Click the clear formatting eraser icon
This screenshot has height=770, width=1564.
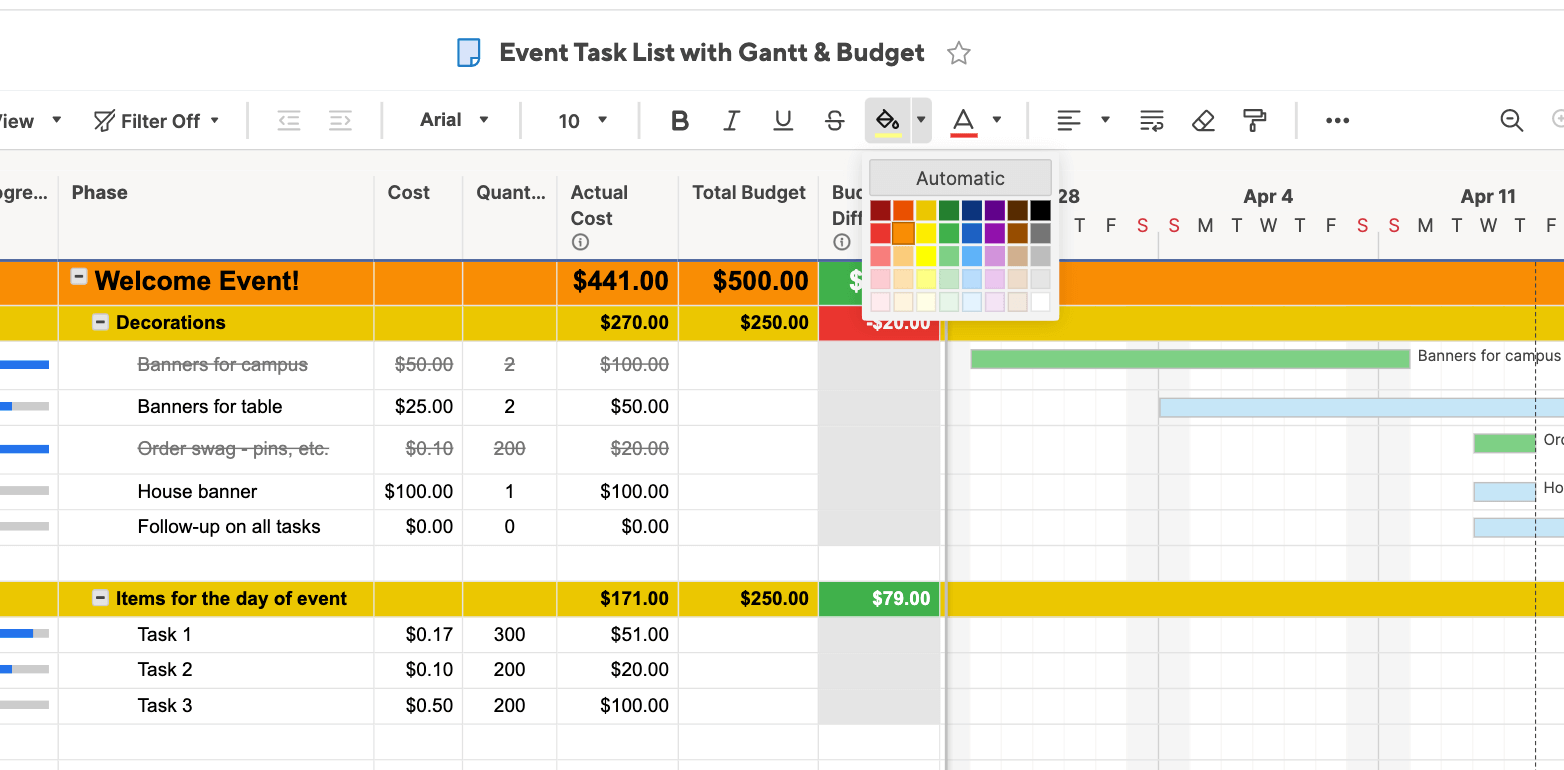click(x=1203, y=121)
